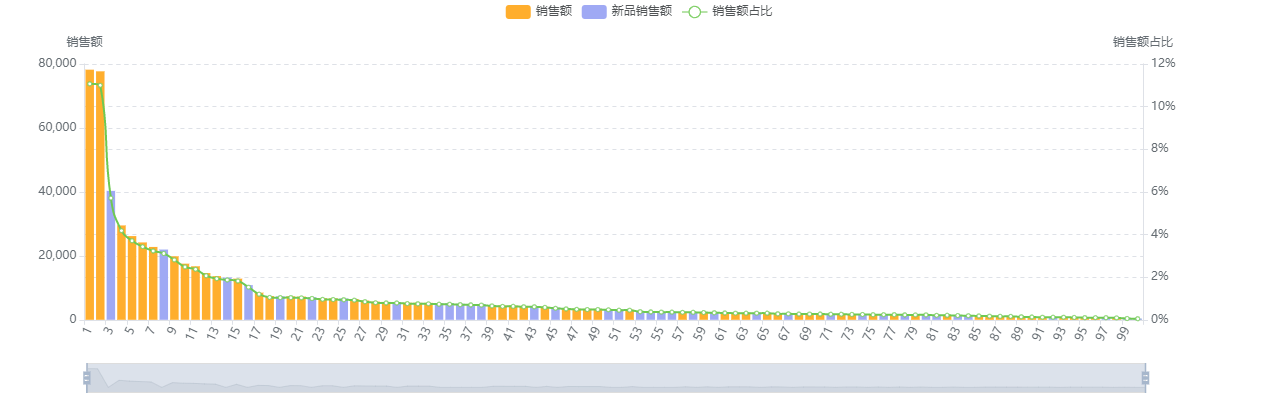Screen dimensions: 1278x400
Task: Click the orange 销售额 legend color swatch
Action: 518,12
